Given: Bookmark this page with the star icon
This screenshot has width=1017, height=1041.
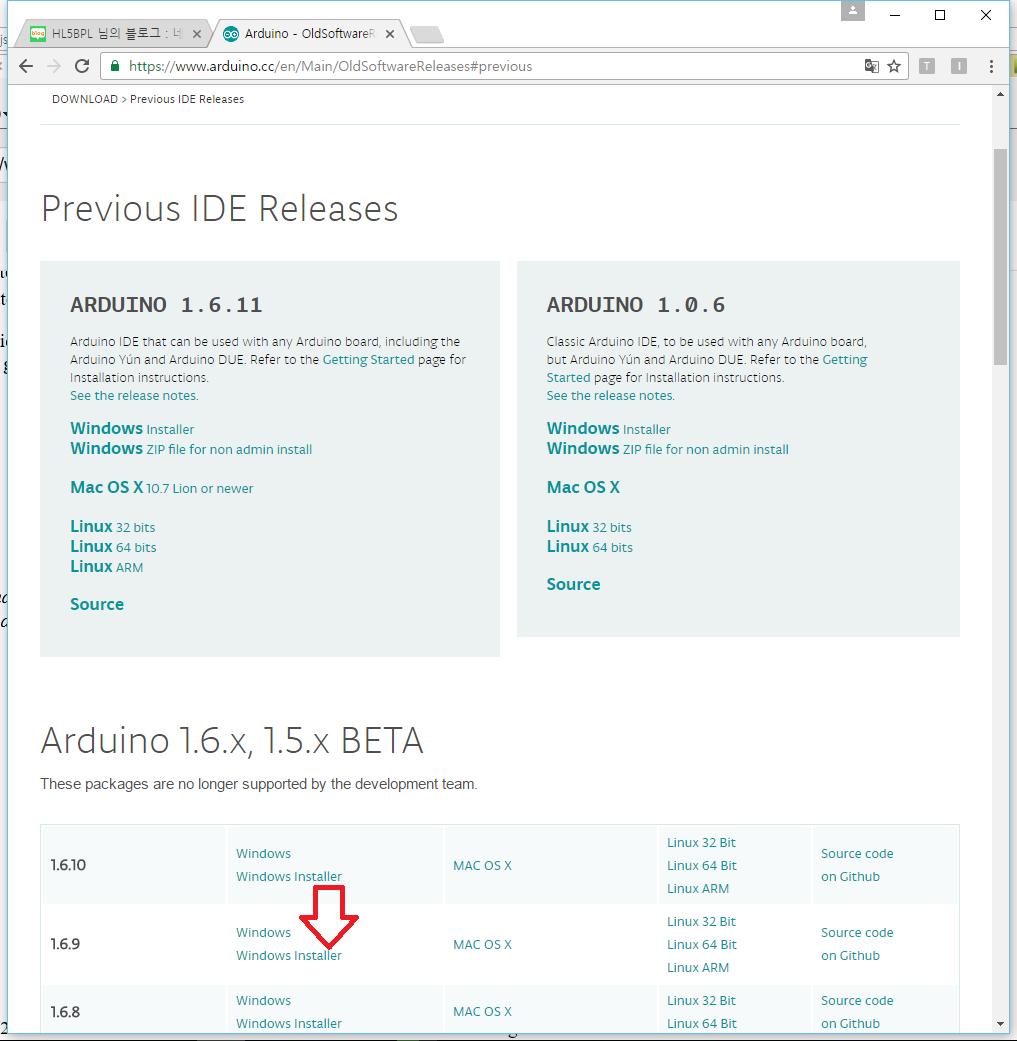Looking at the screenshot, I should pos(894,66).
